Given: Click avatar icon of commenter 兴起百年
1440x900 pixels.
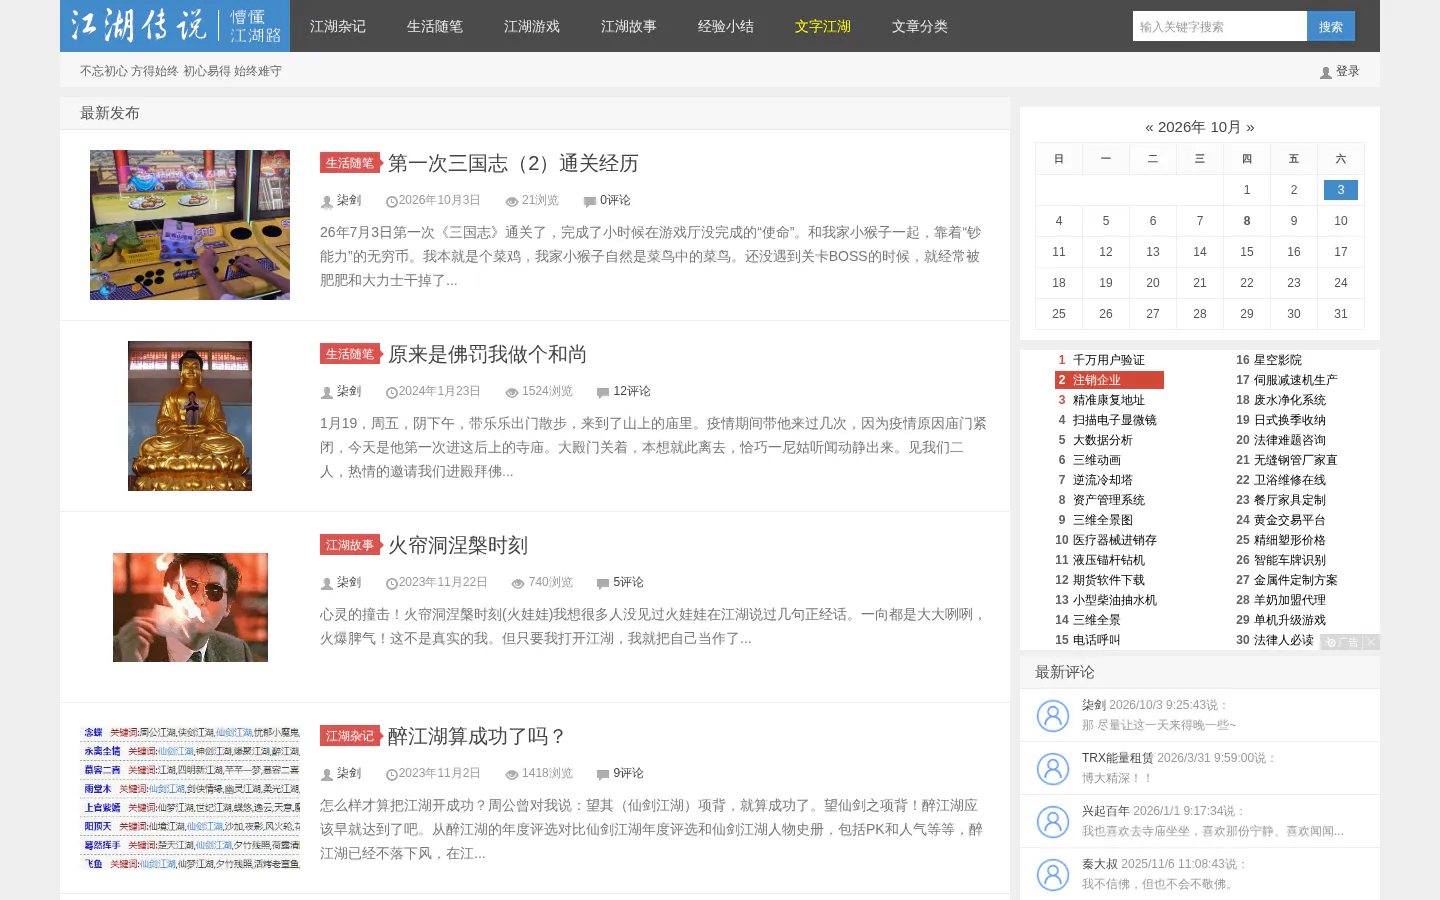Looking at the screenshot, I should pos(1052,821).
